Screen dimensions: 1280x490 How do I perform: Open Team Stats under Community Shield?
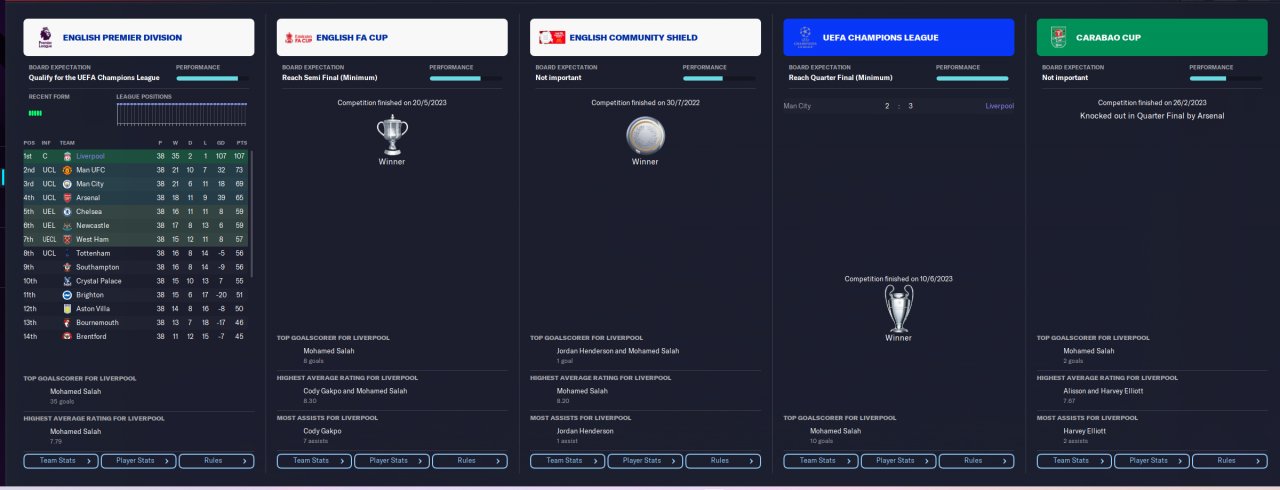(568, 461)
